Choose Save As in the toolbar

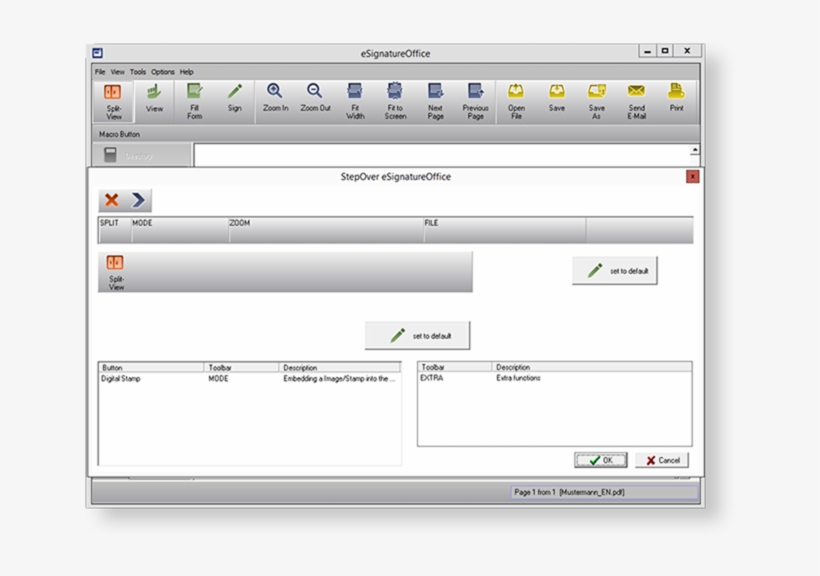pos(596,101)
